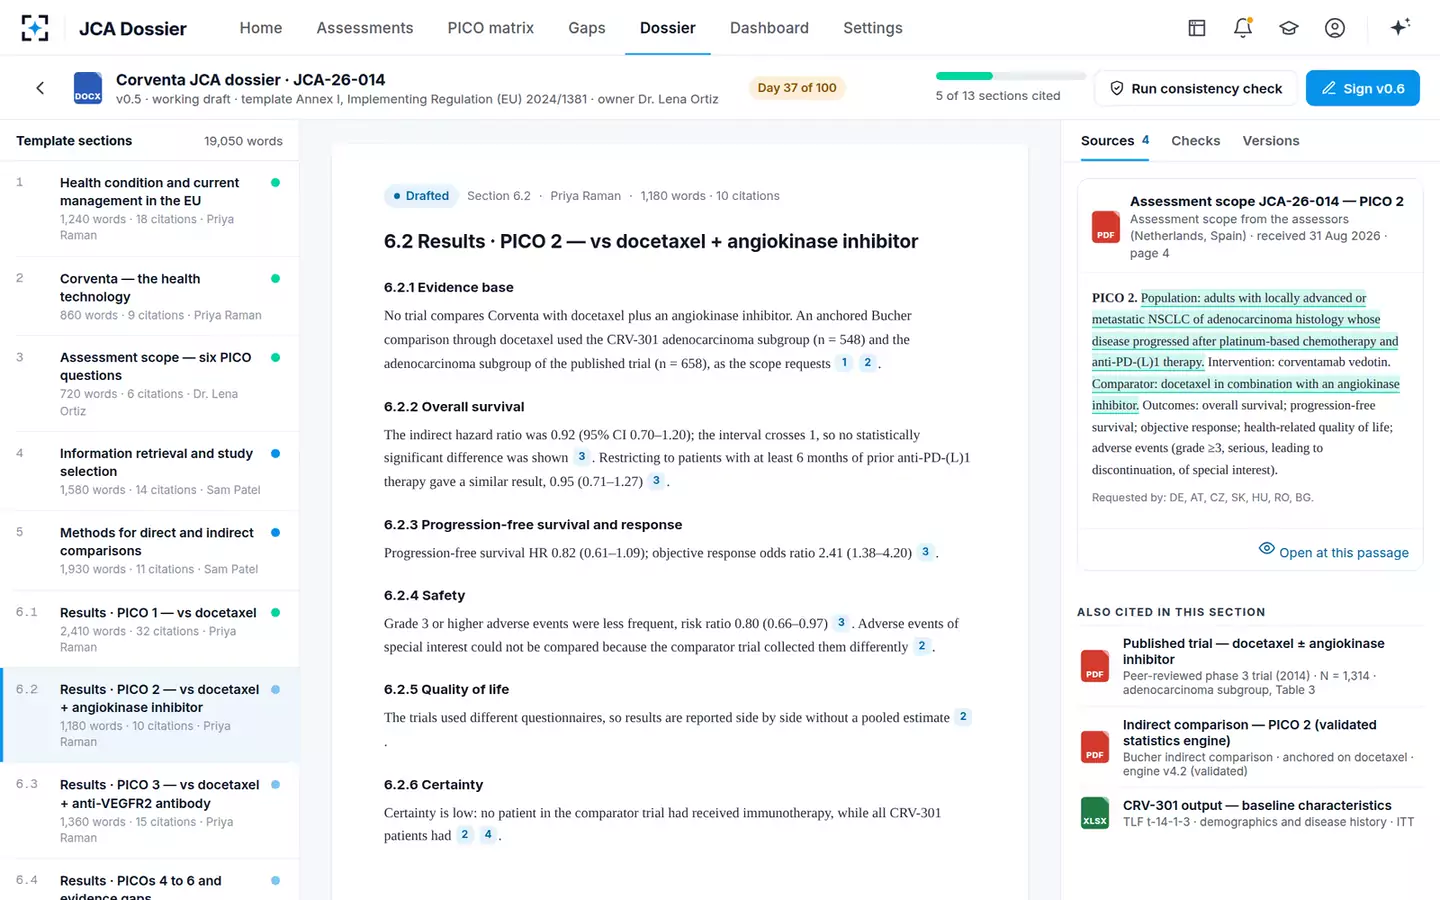The width and height of the screenshot is (1440, 900).
Task: Open the user profile icon
Action: [1335, 28]
